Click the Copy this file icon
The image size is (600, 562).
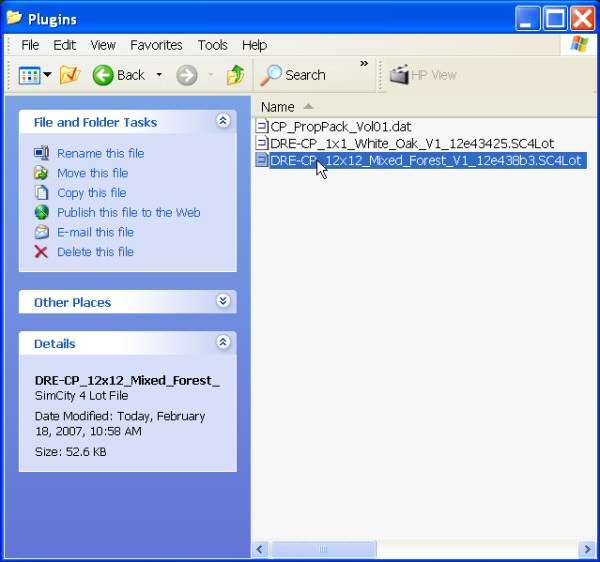[41, 192]
